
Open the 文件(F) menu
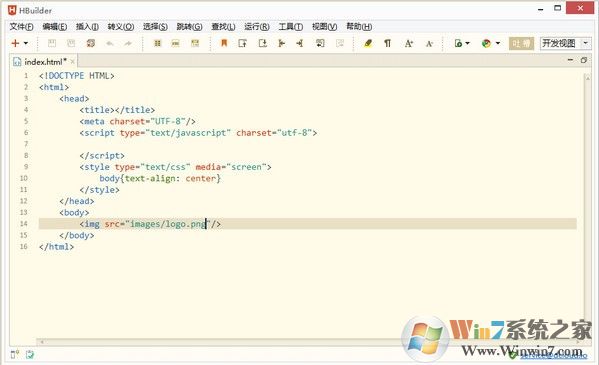21,26
